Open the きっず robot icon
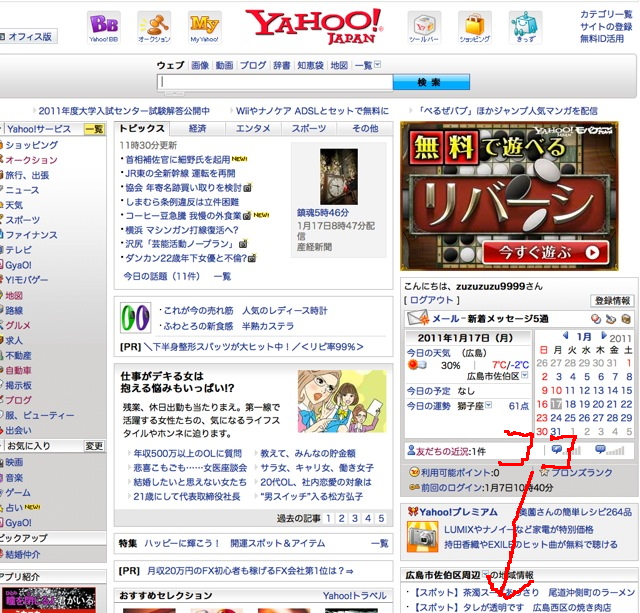The width and height of the screenshot is (640, 613). point(525,27)
